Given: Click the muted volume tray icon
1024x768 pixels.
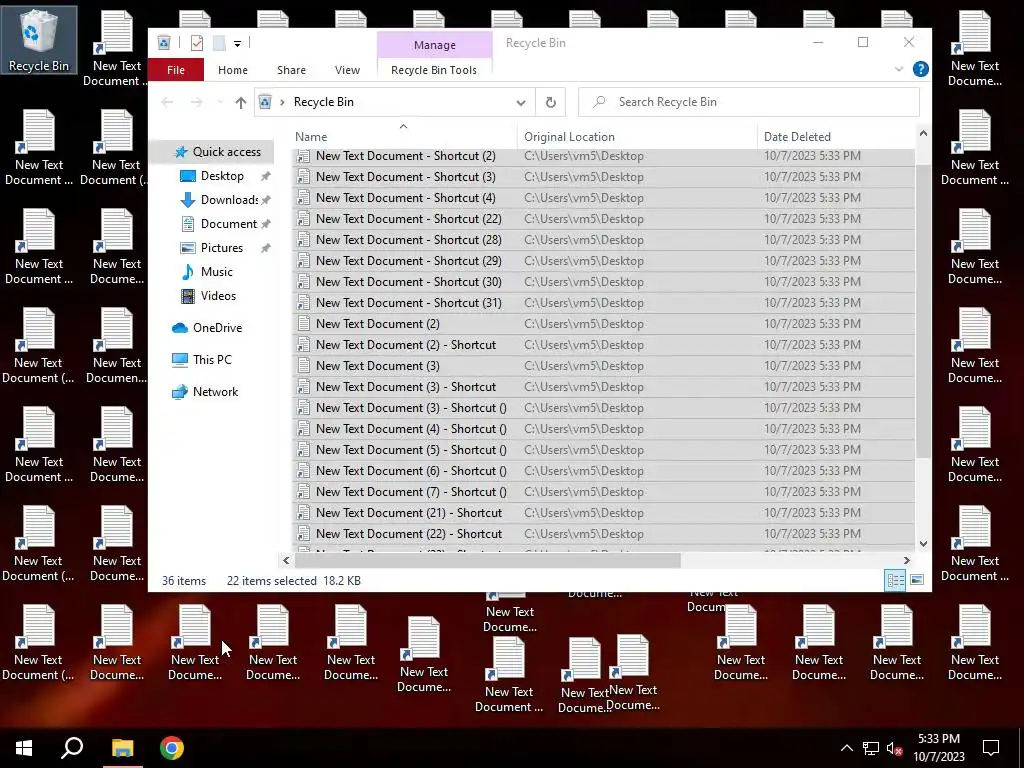Looking at the screenshot, I should (895, 748).
